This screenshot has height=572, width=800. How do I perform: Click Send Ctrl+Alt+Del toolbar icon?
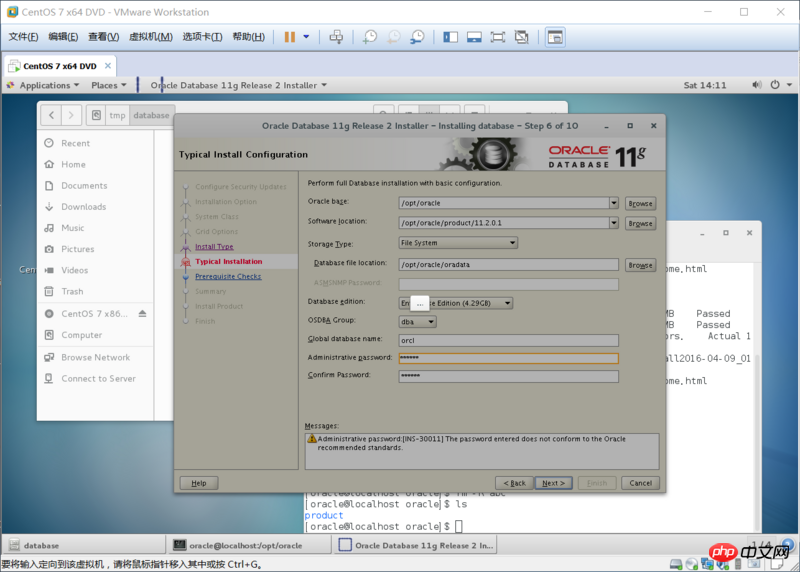336,37
